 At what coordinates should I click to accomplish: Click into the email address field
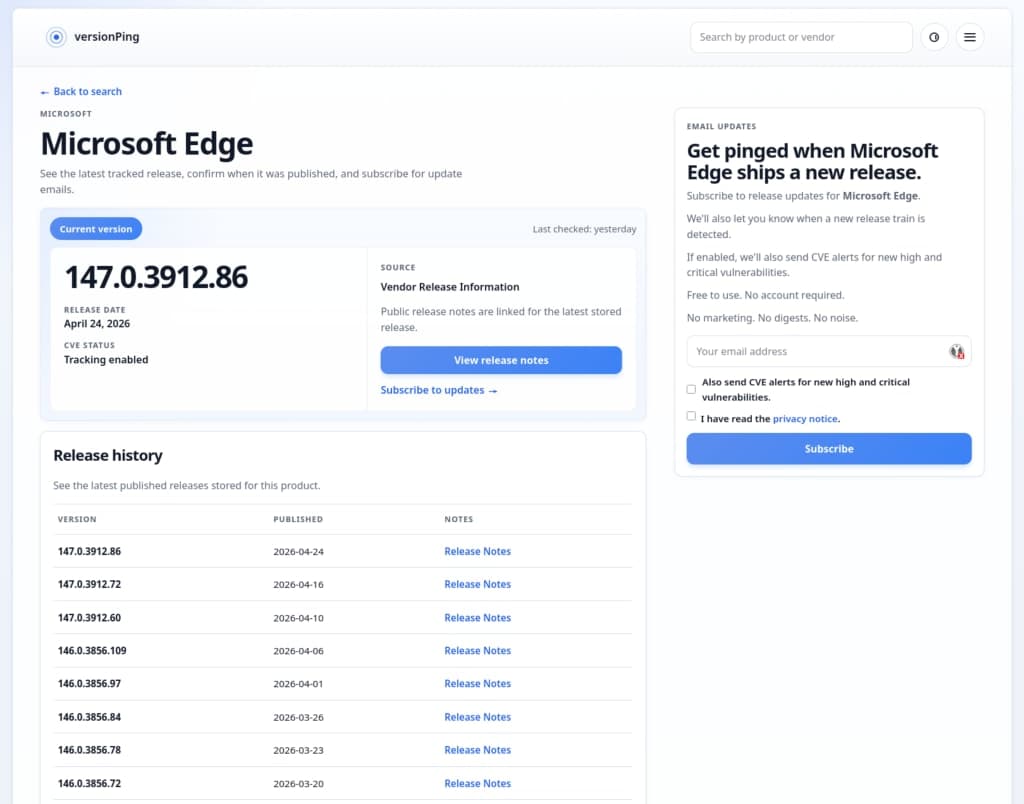coord(829,351)
